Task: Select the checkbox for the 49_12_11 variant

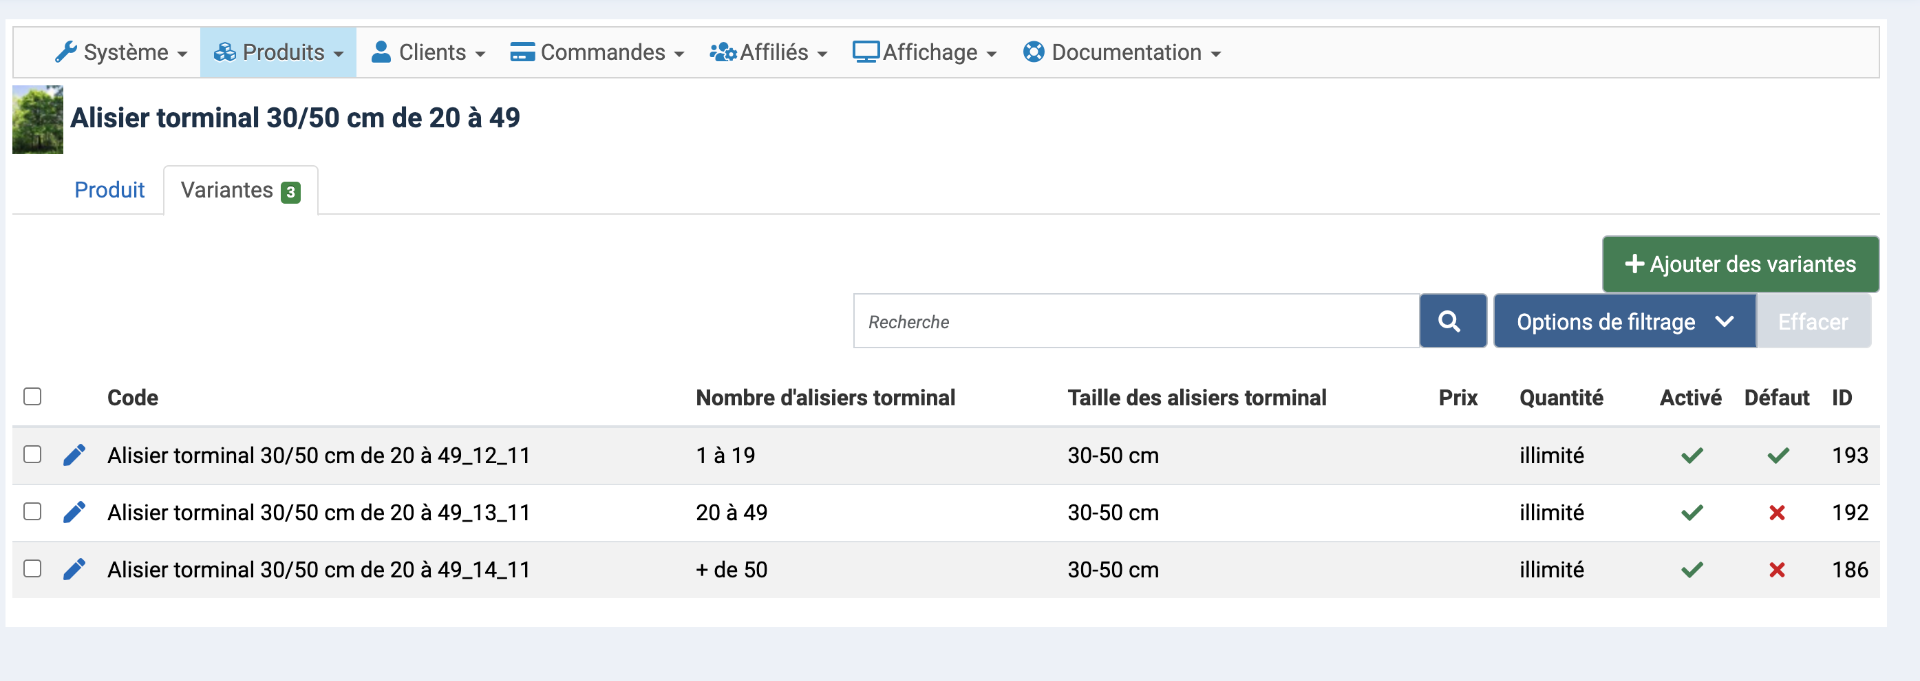Action: coord(33,455)
